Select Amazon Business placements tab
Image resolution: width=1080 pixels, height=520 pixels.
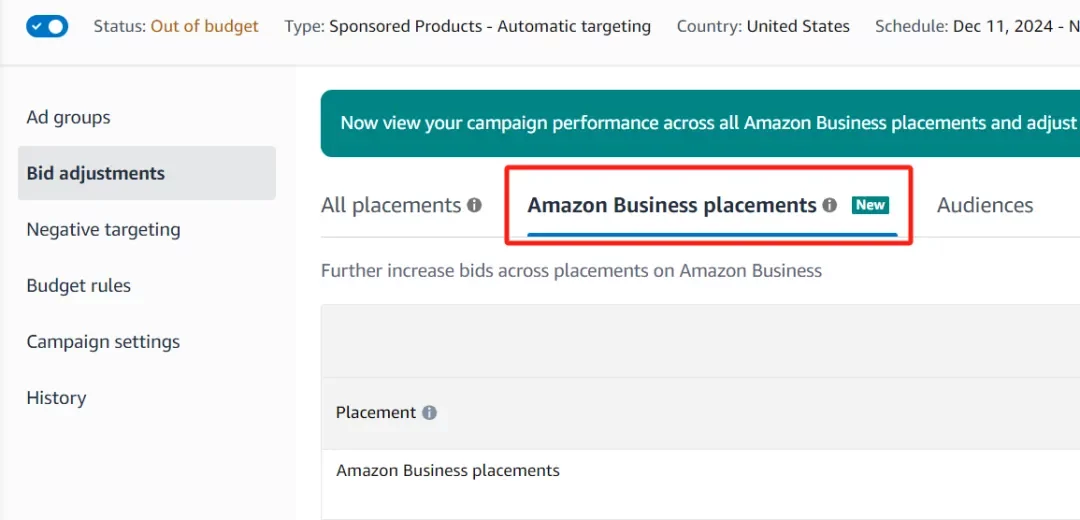pos(672,205)
